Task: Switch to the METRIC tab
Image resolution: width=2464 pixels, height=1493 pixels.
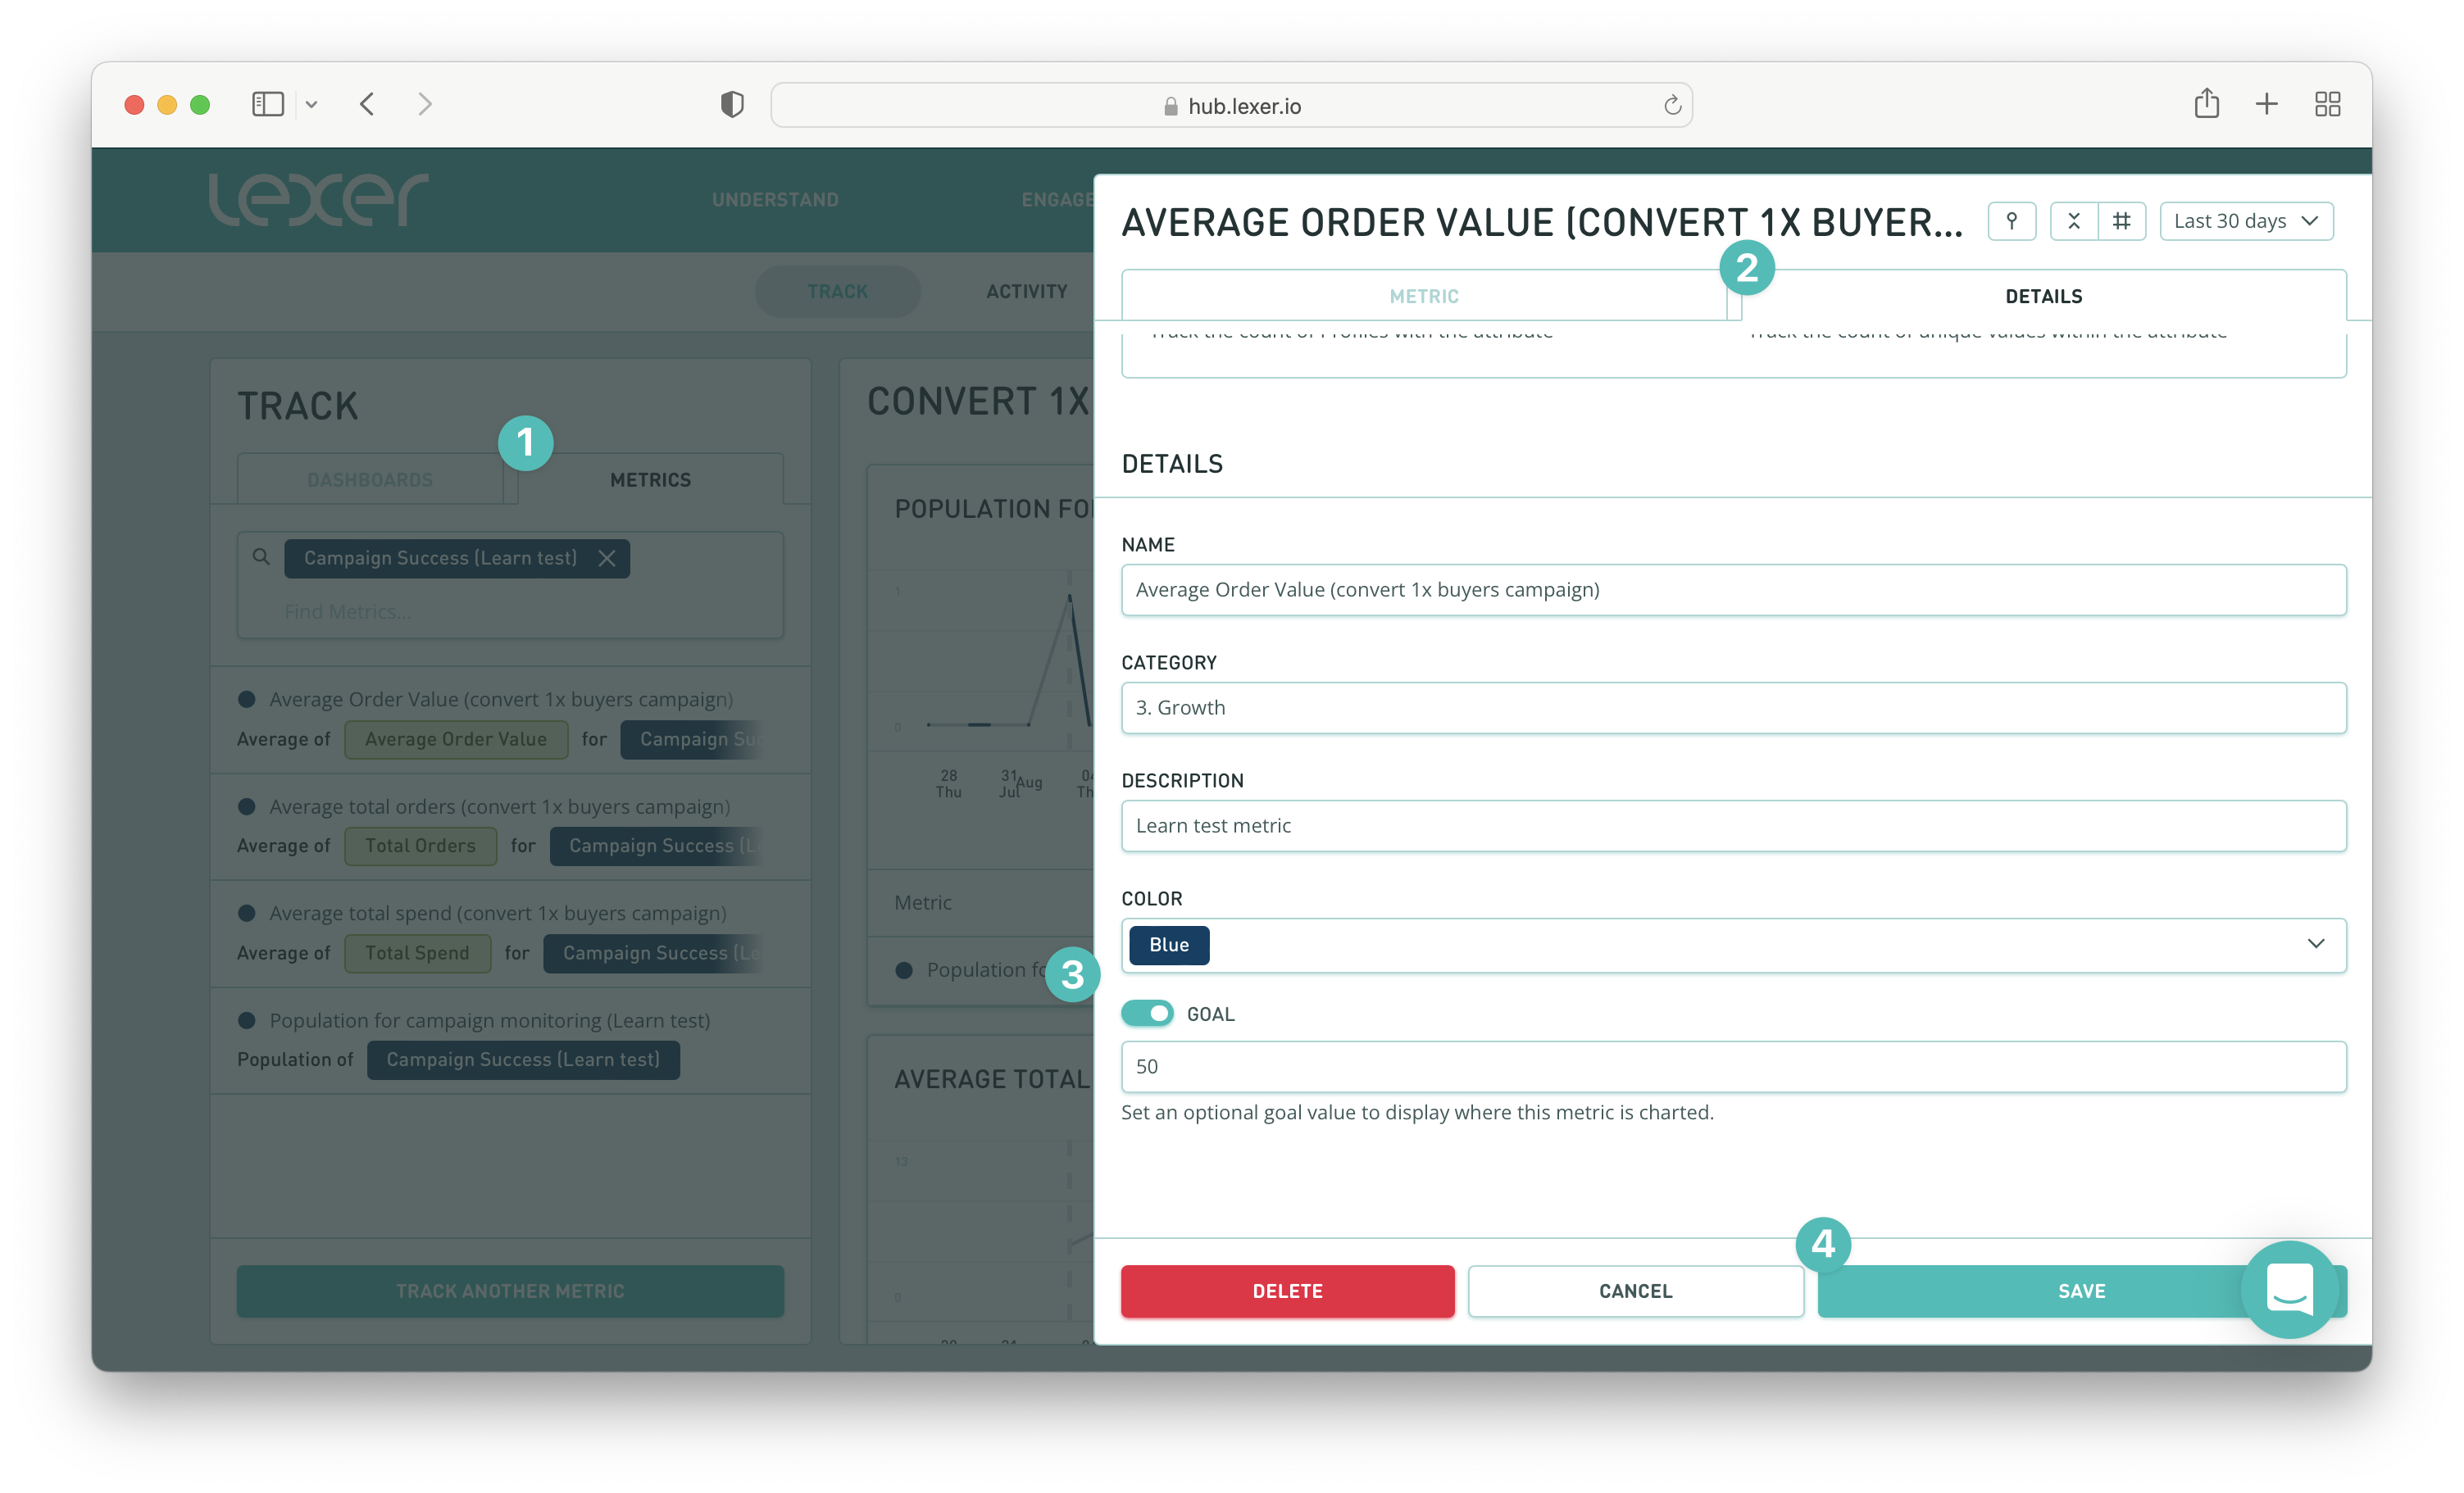Action: pos(1423,296)
